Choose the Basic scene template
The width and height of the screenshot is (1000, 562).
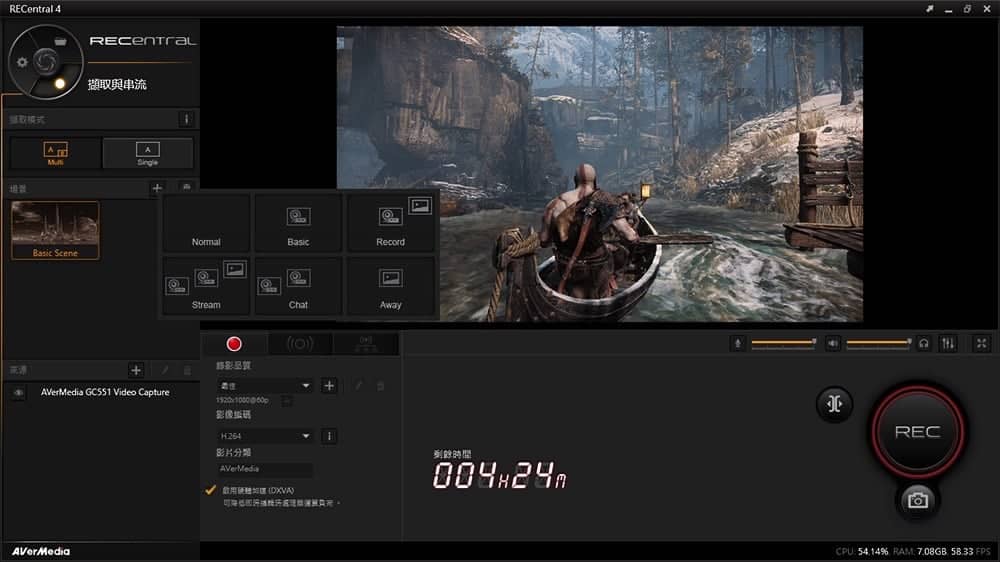[x=298, y=223]
